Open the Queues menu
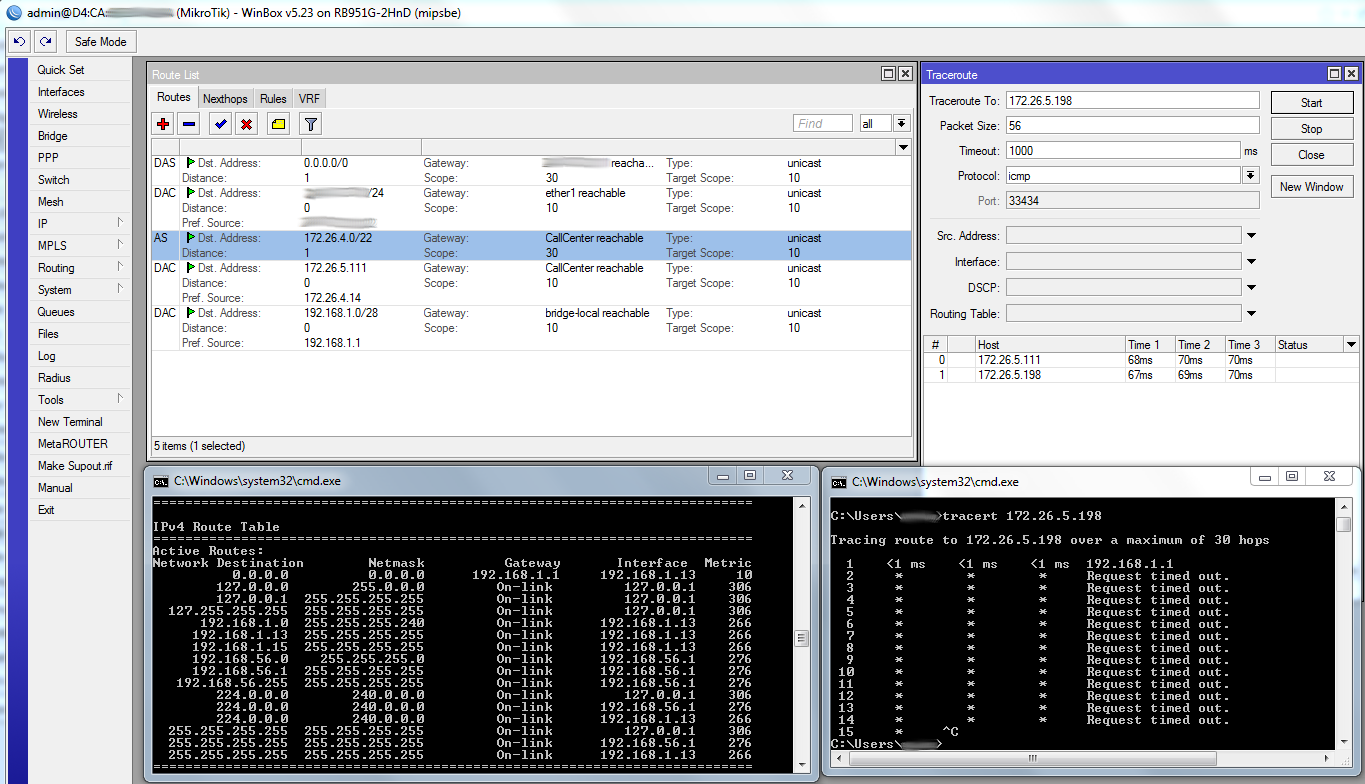This screenshot has height=784, width=1365. (82, 312)
